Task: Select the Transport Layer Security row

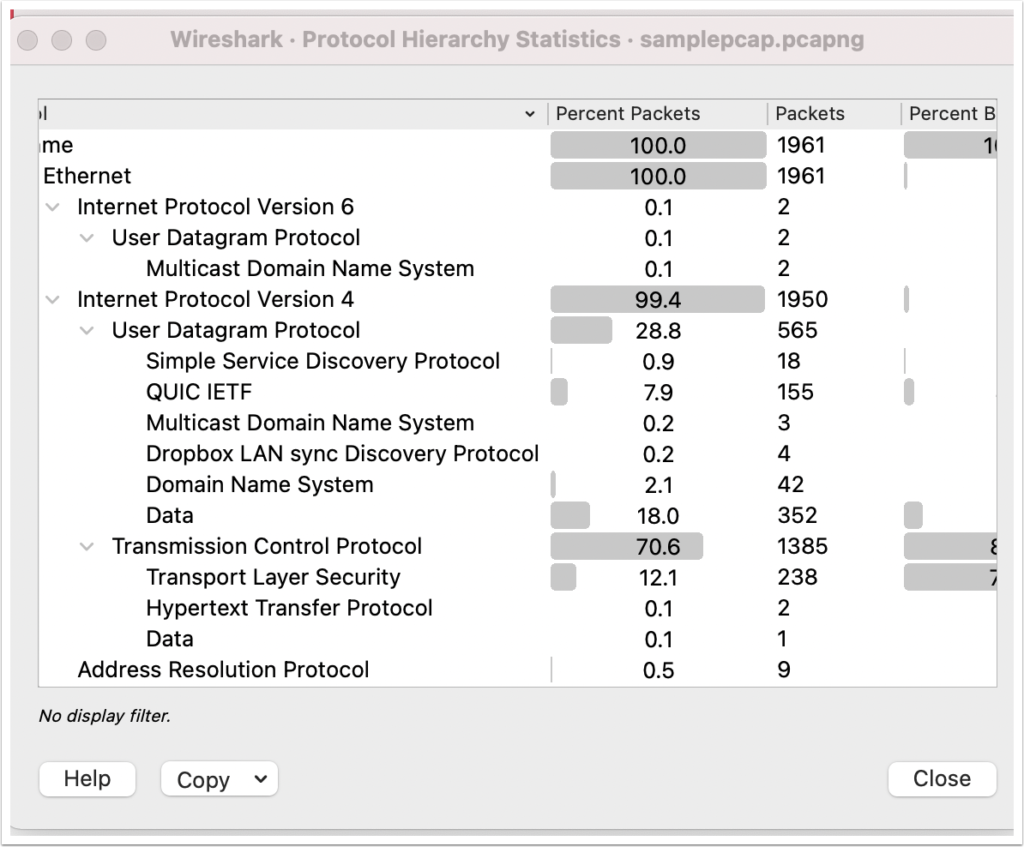Action: pos(273,577)
